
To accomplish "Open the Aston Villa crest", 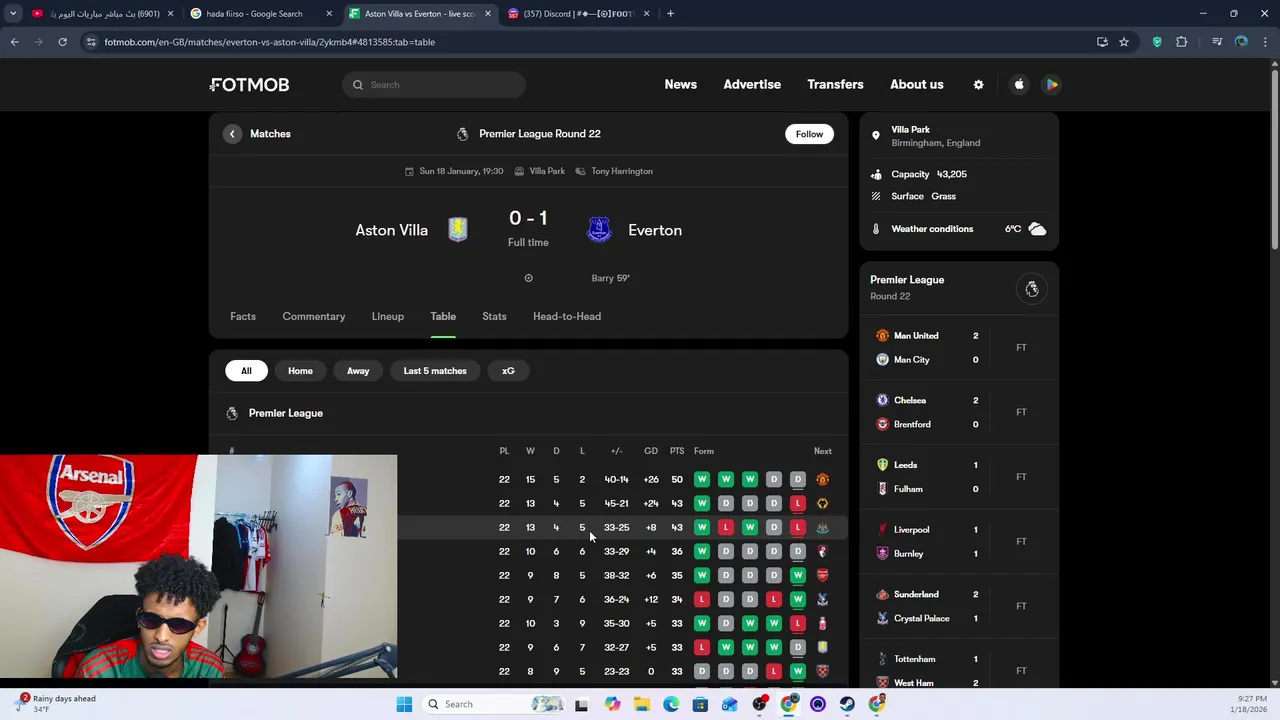I will click(458, 230).
